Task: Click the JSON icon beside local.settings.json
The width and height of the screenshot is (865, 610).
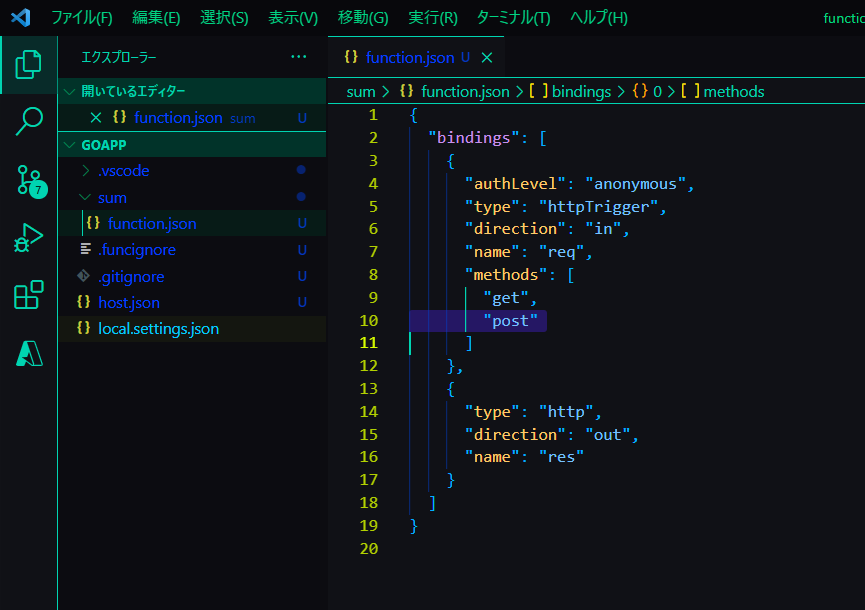Action: pyautogui.click(x=83, y=328)
